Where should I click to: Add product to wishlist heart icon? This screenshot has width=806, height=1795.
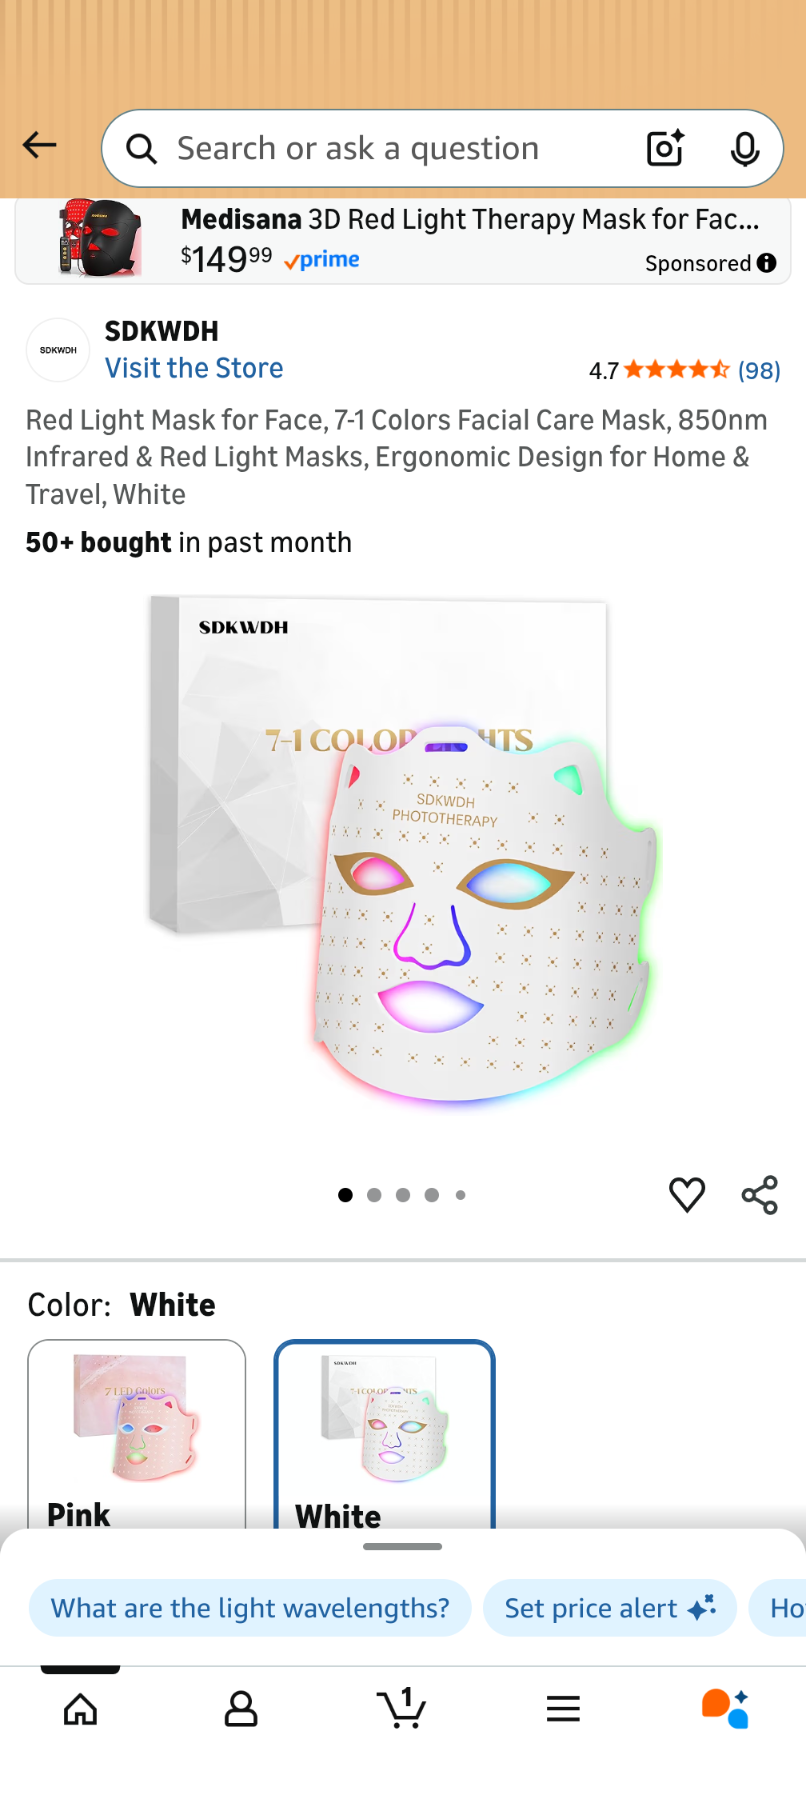click(x=687, y=1194)
